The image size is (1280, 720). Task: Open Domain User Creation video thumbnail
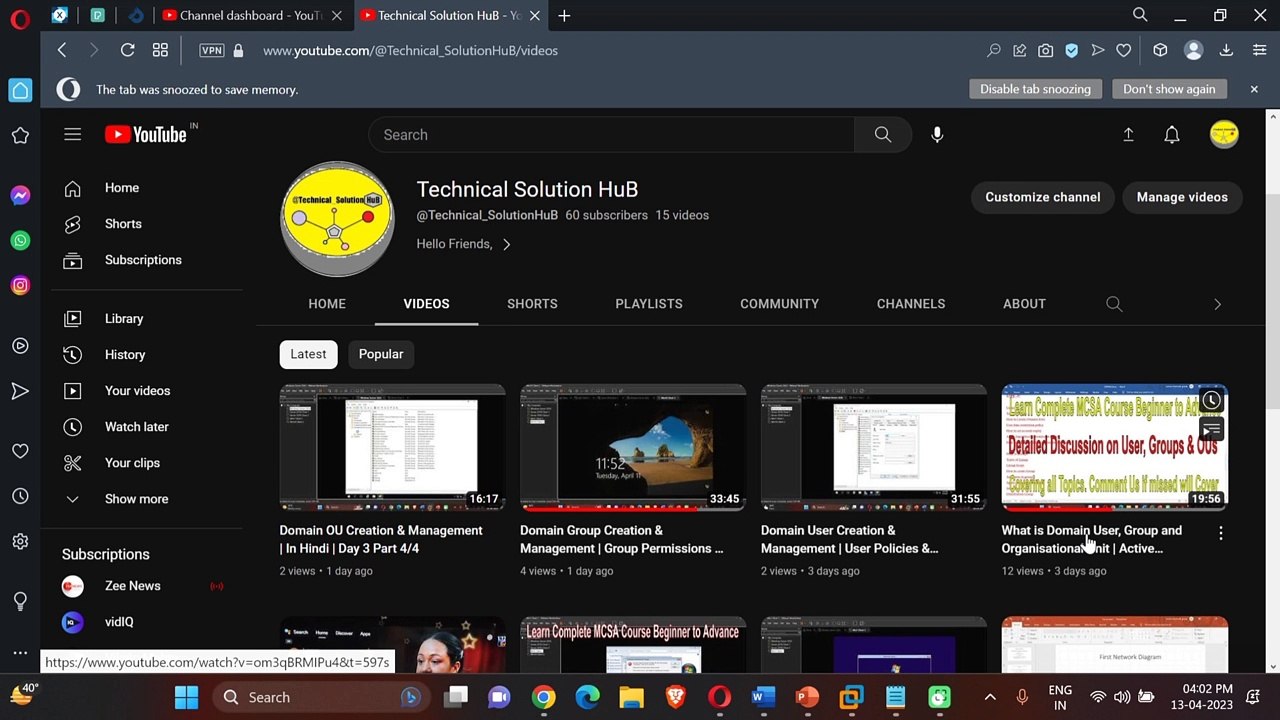[x=874, y=447]
